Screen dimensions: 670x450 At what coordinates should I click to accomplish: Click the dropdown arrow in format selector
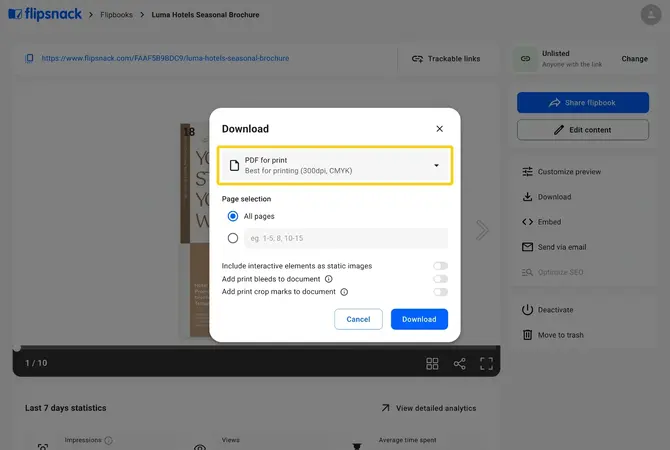[x=436, y=165]
